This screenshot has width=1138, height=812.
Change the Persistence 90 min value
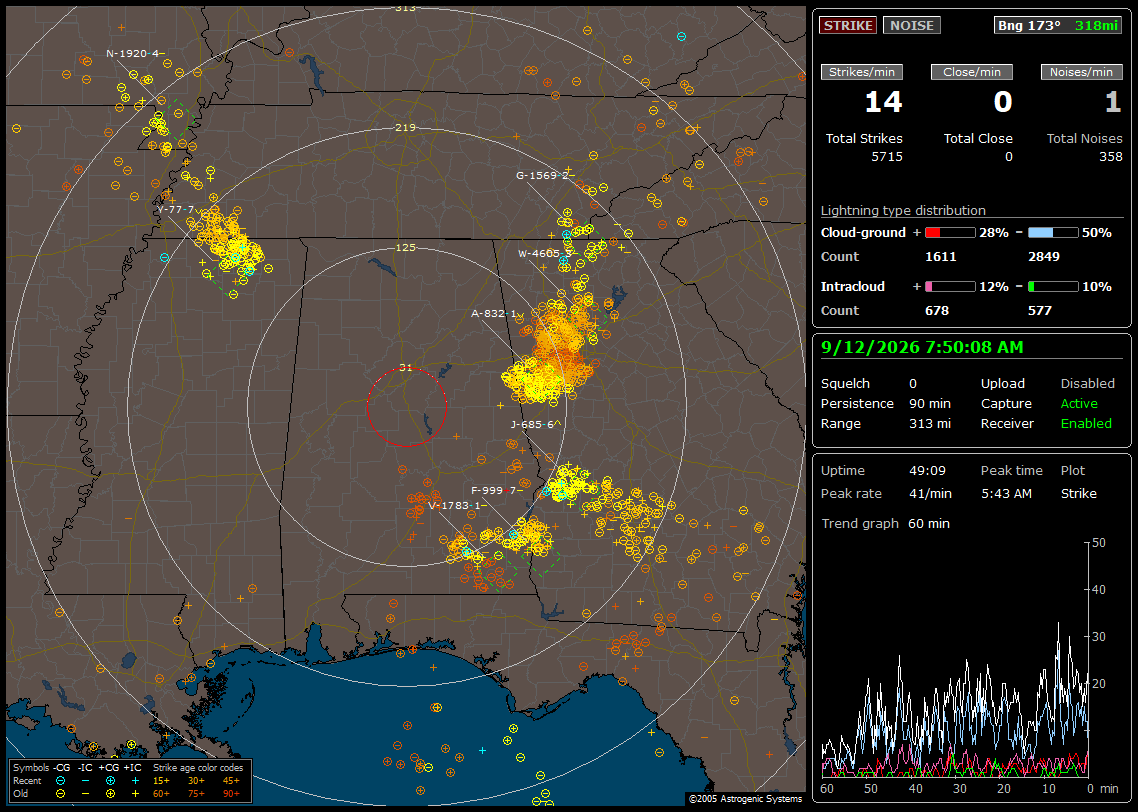(930, 403)
